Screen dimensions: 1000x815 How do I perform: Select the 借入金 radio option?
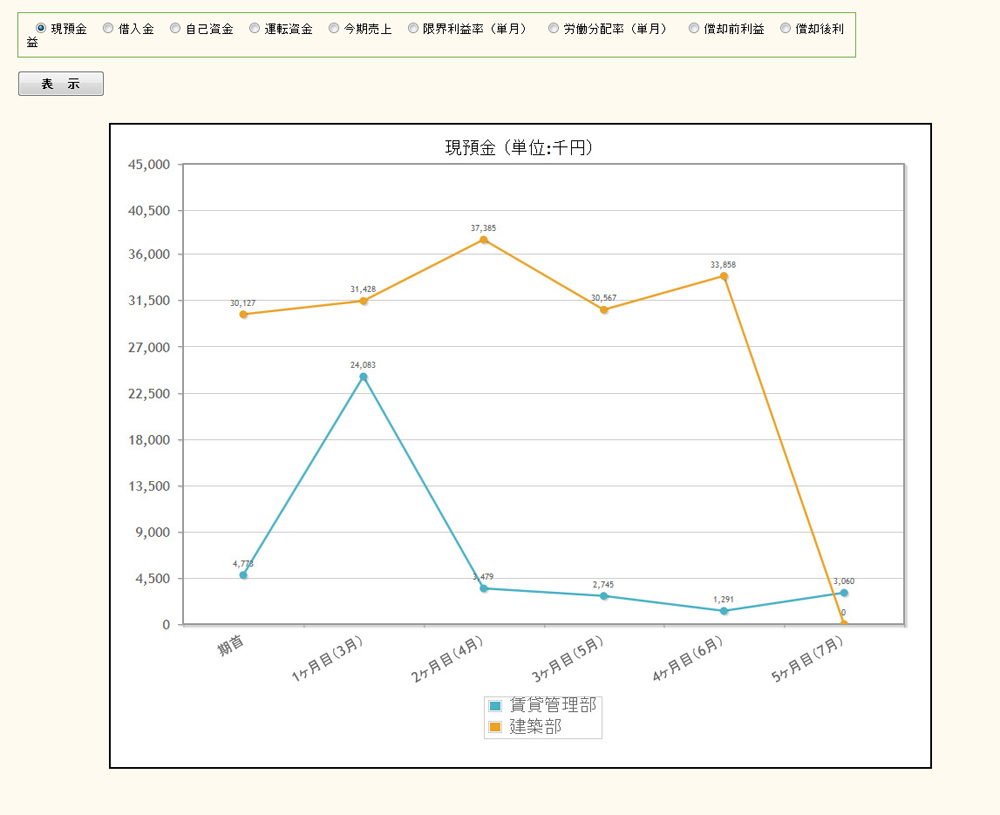(108, 28)
